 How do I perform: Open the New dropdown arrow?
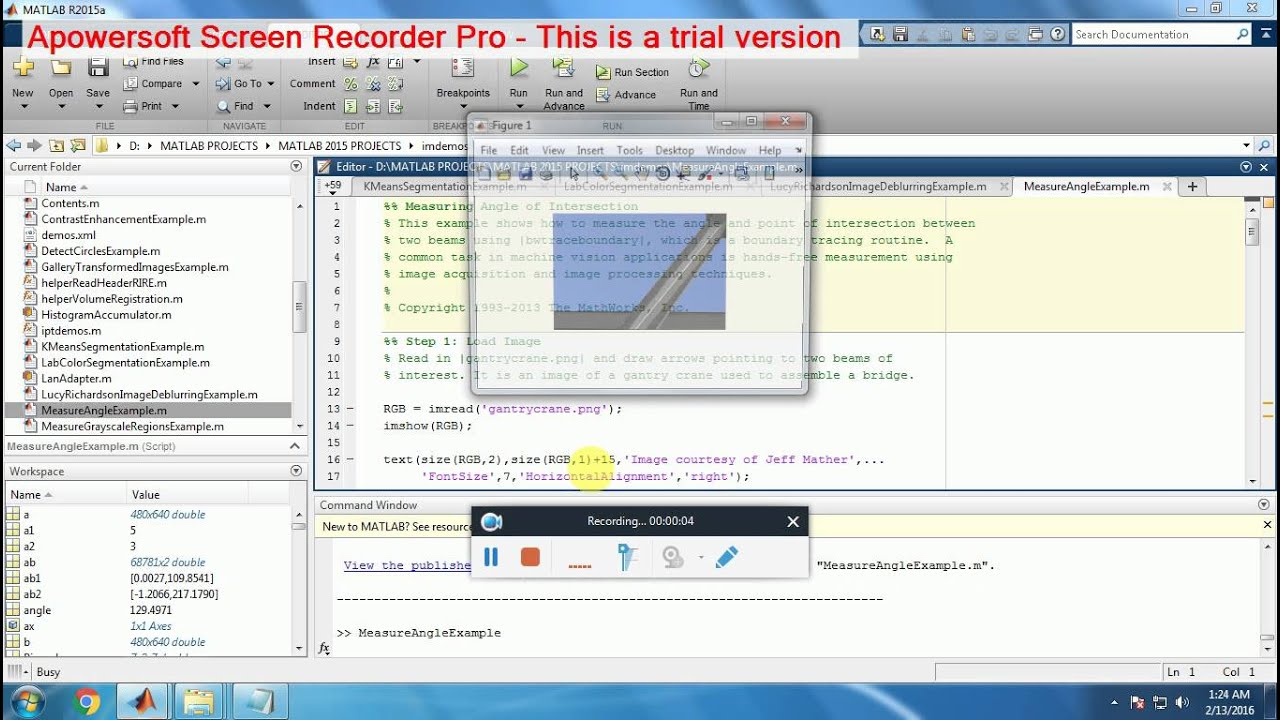23,107
